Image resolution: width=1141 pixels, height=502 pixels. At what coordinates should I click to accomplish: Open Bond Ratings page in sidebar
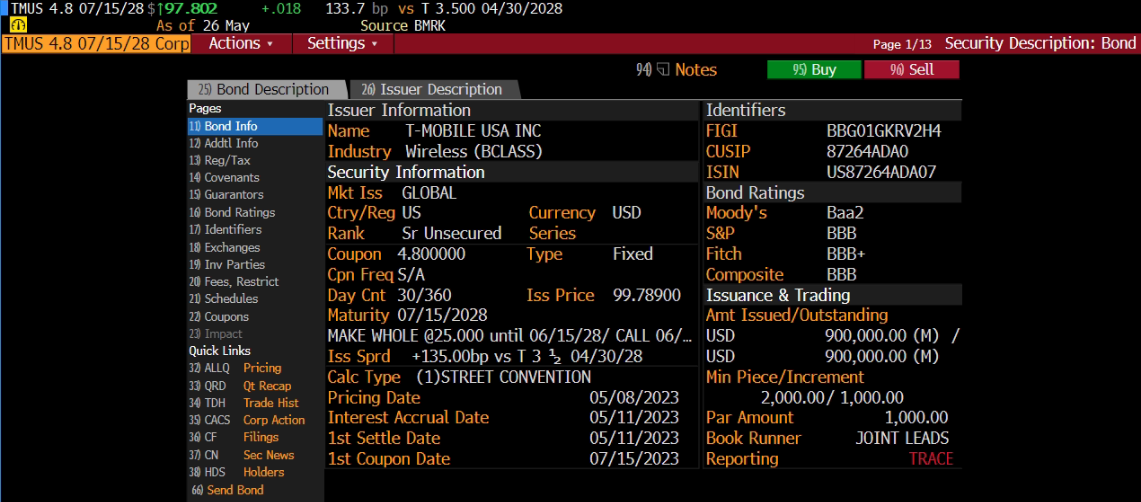(232, 212)
